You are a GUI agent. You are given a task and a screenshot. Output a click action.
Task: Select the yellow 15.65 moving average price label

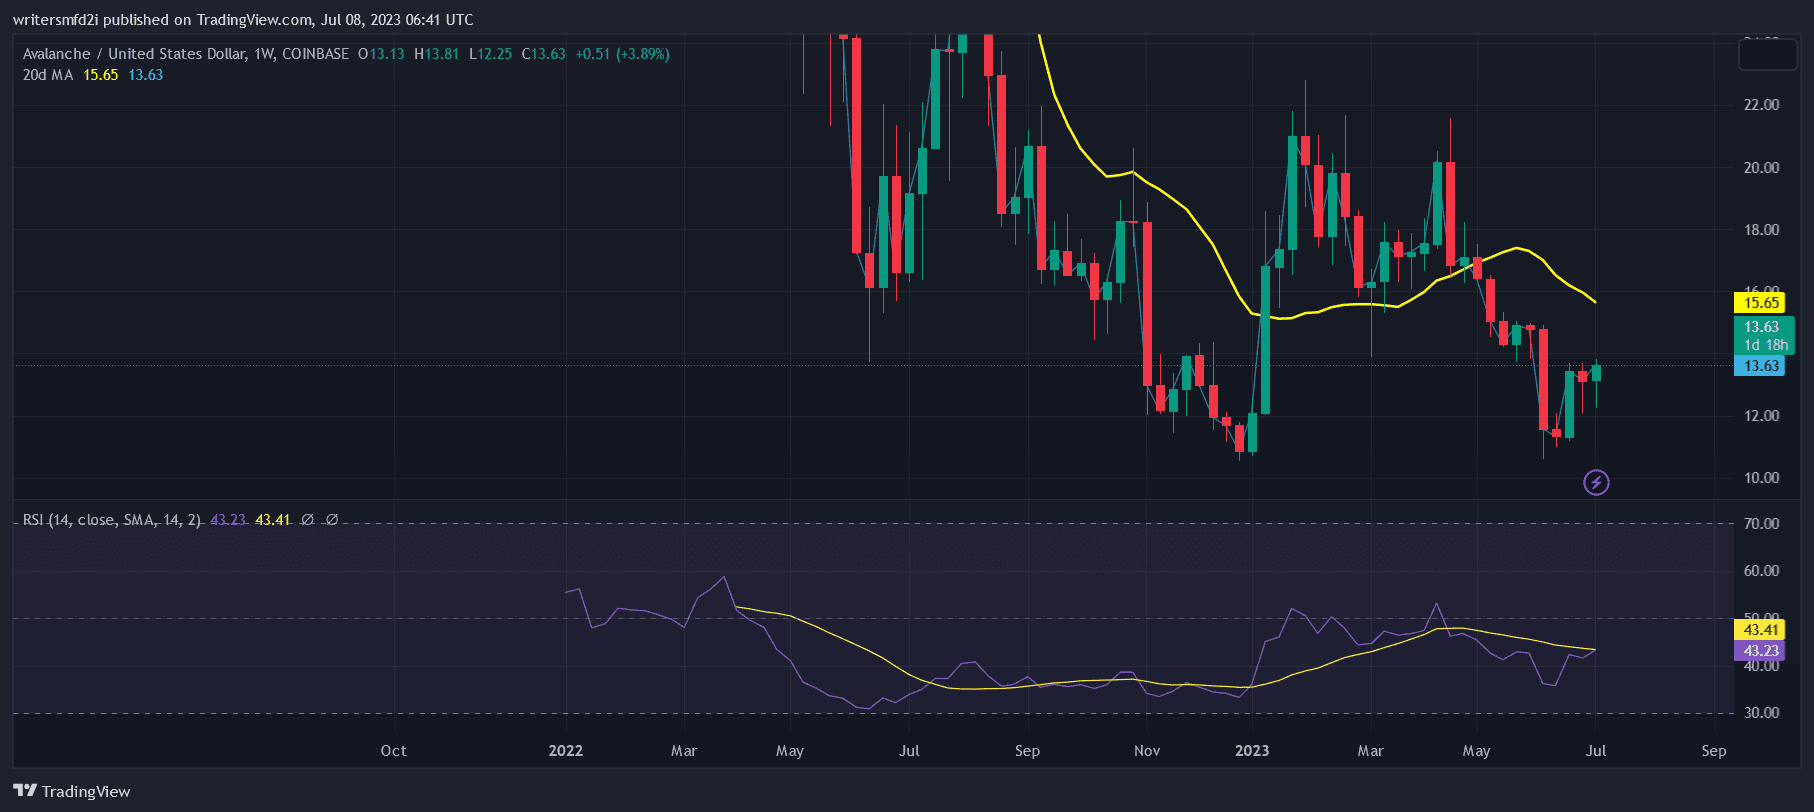1760,302
